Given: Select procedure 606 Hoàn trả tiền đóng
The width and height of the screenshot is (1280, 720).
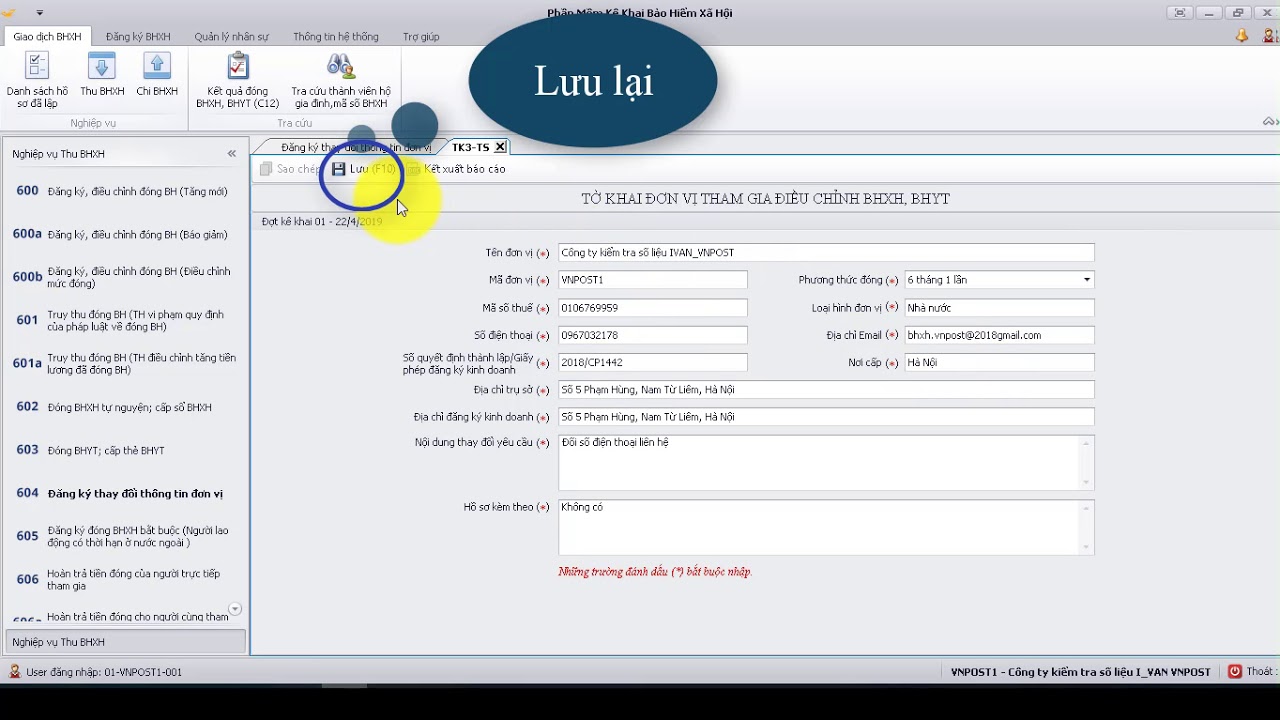Looking at the screenshot, I should click(x=125, y=579).
